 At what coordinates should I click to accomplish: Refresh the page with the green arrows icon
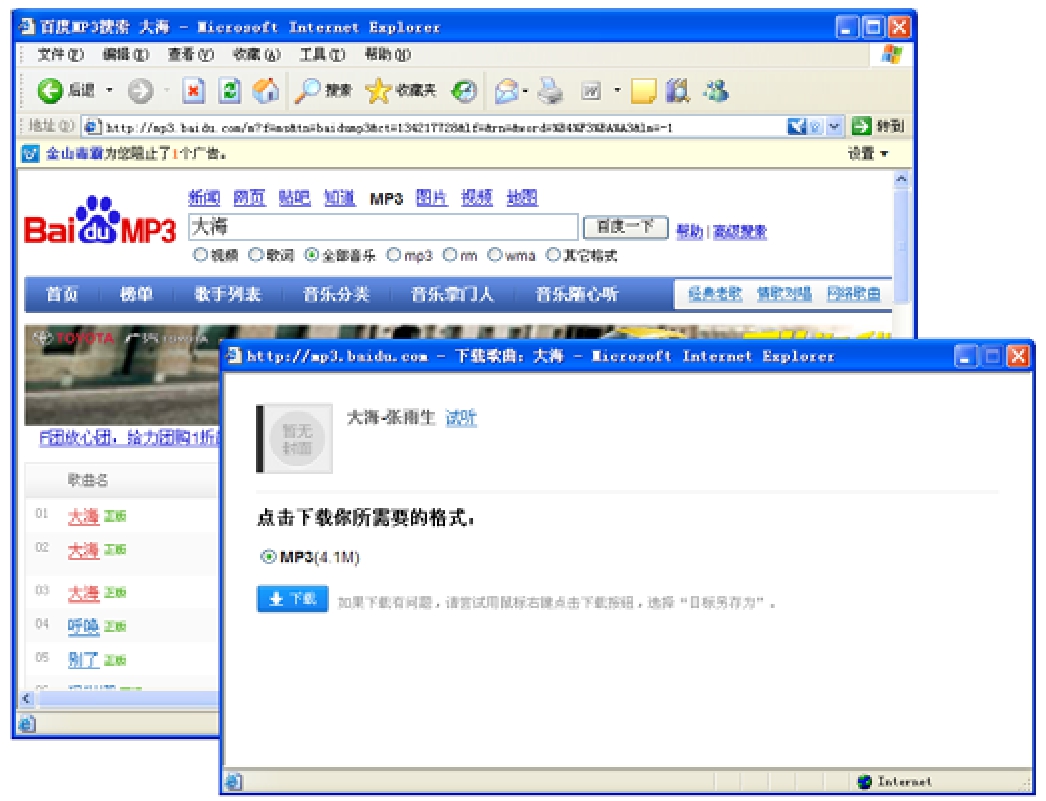coord(229,91)
